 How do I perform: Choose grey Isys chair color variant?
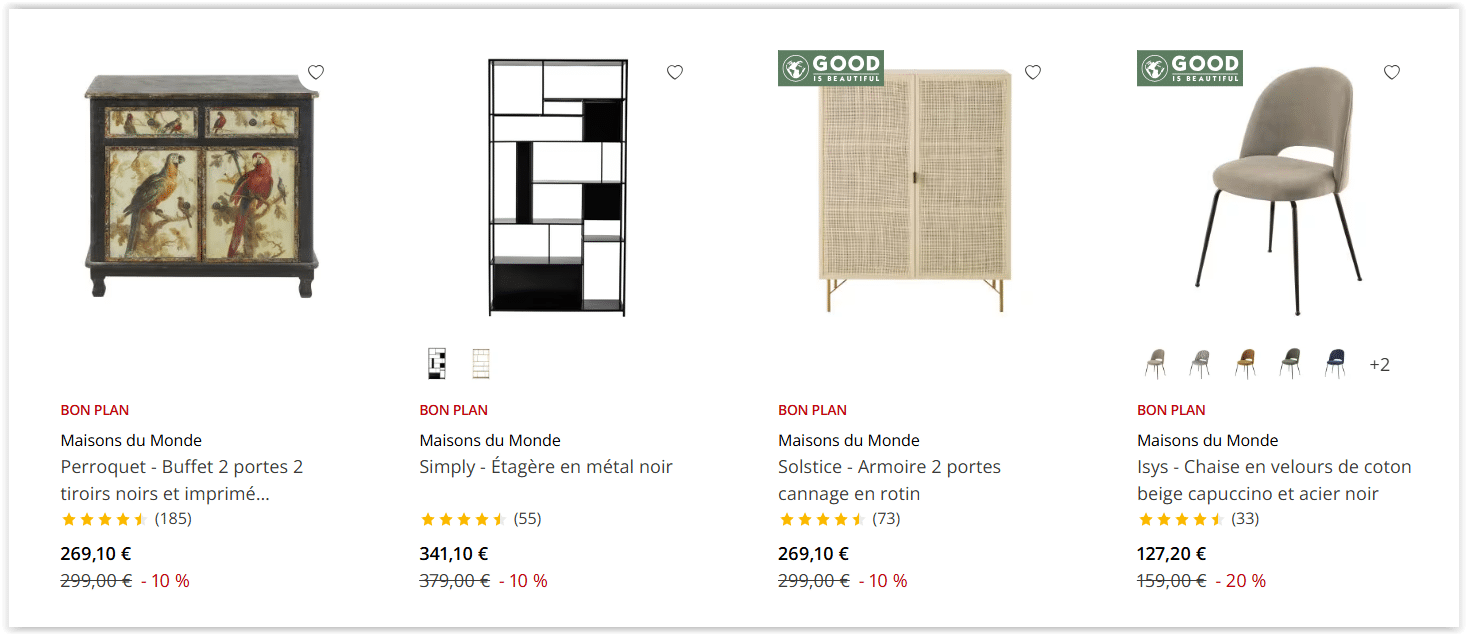1200,364
